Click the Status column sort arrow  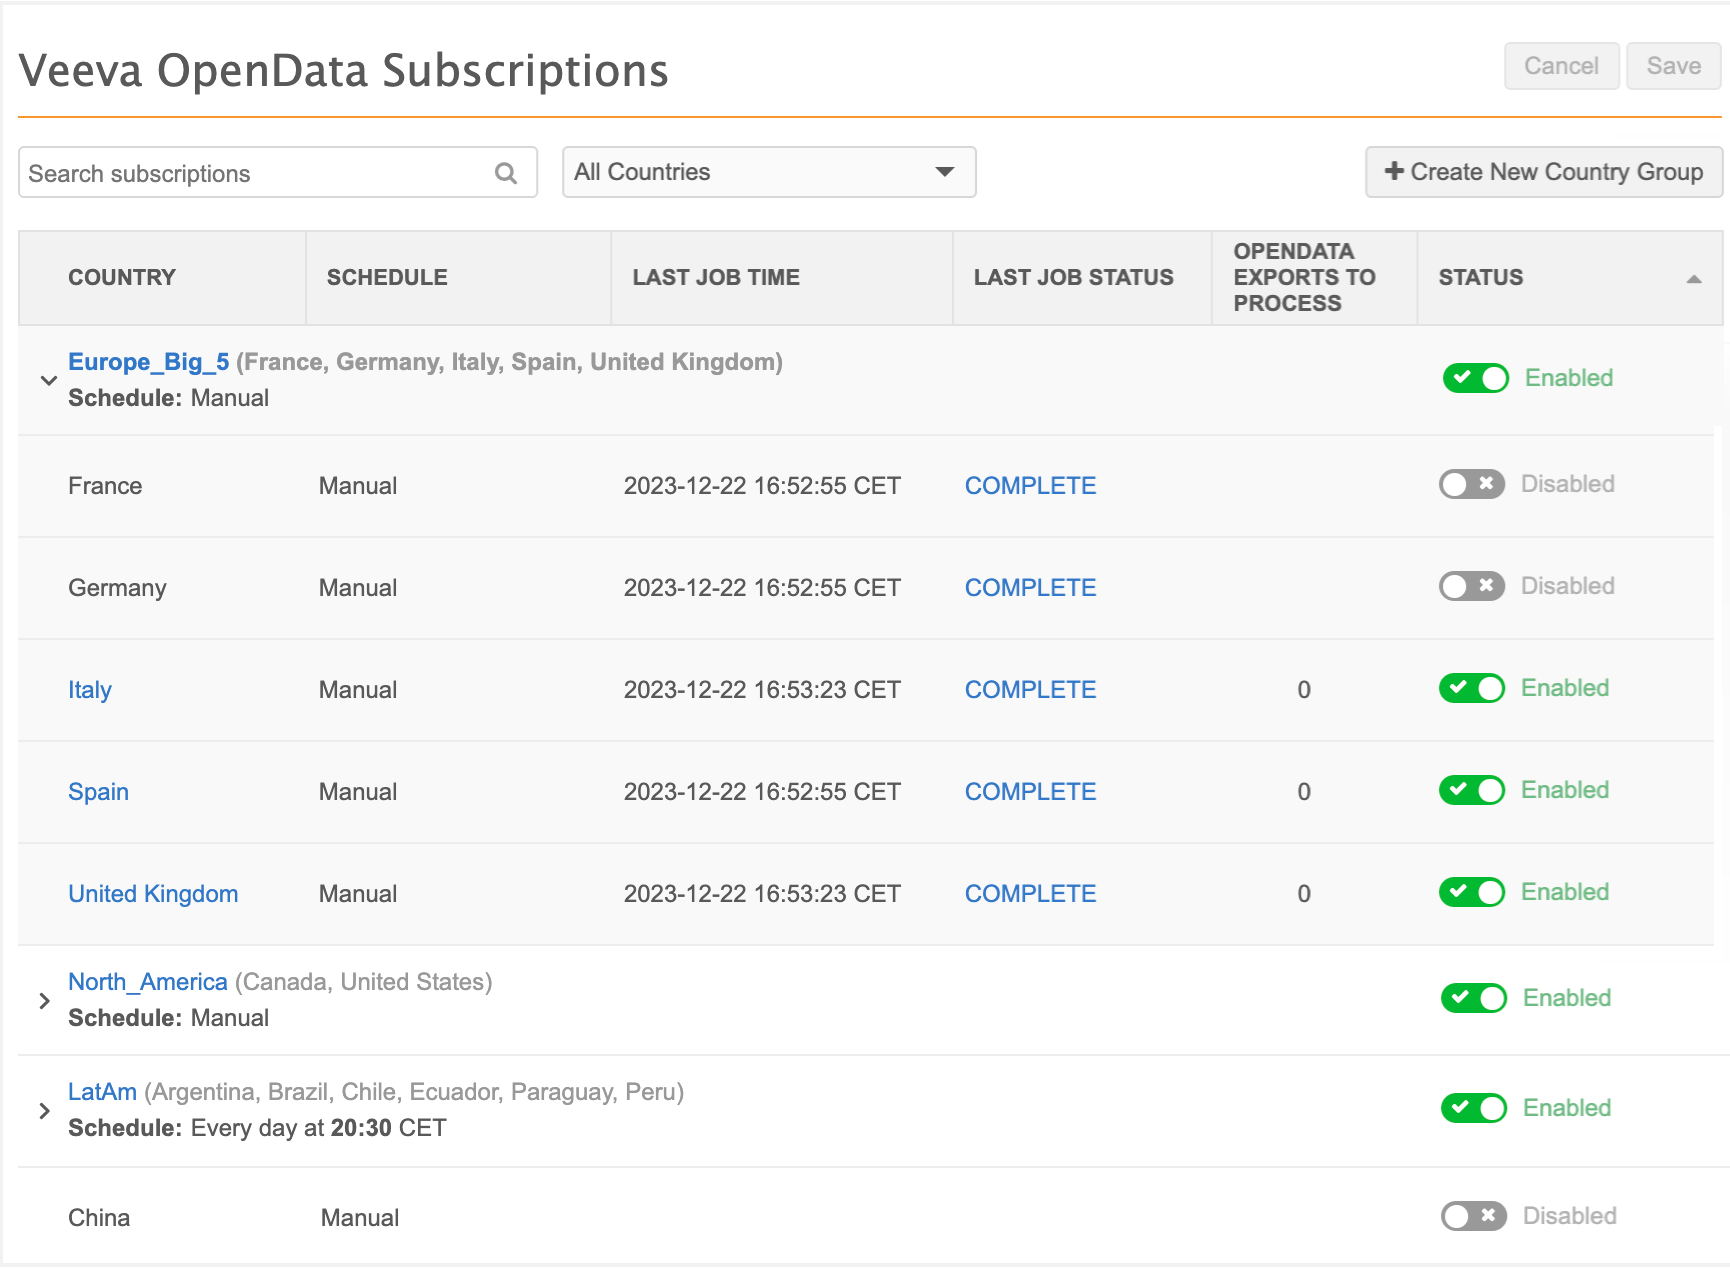coord(1693,279)
